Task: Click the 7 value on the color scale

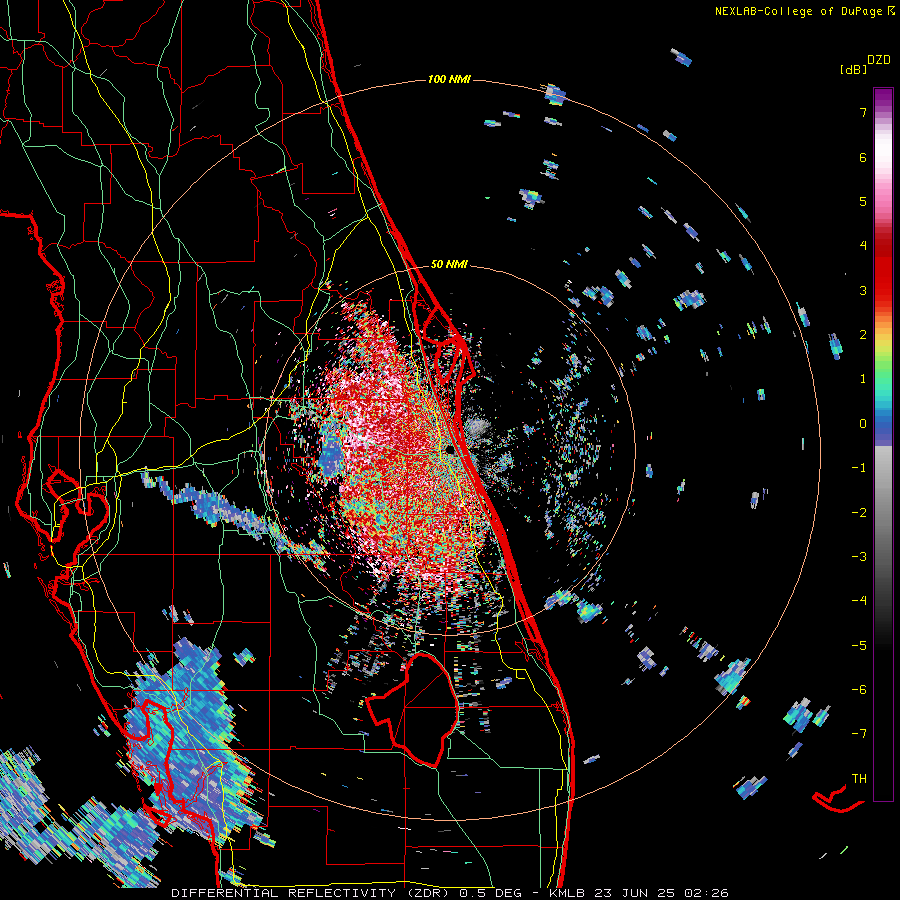Action: [x=863, y=112]
